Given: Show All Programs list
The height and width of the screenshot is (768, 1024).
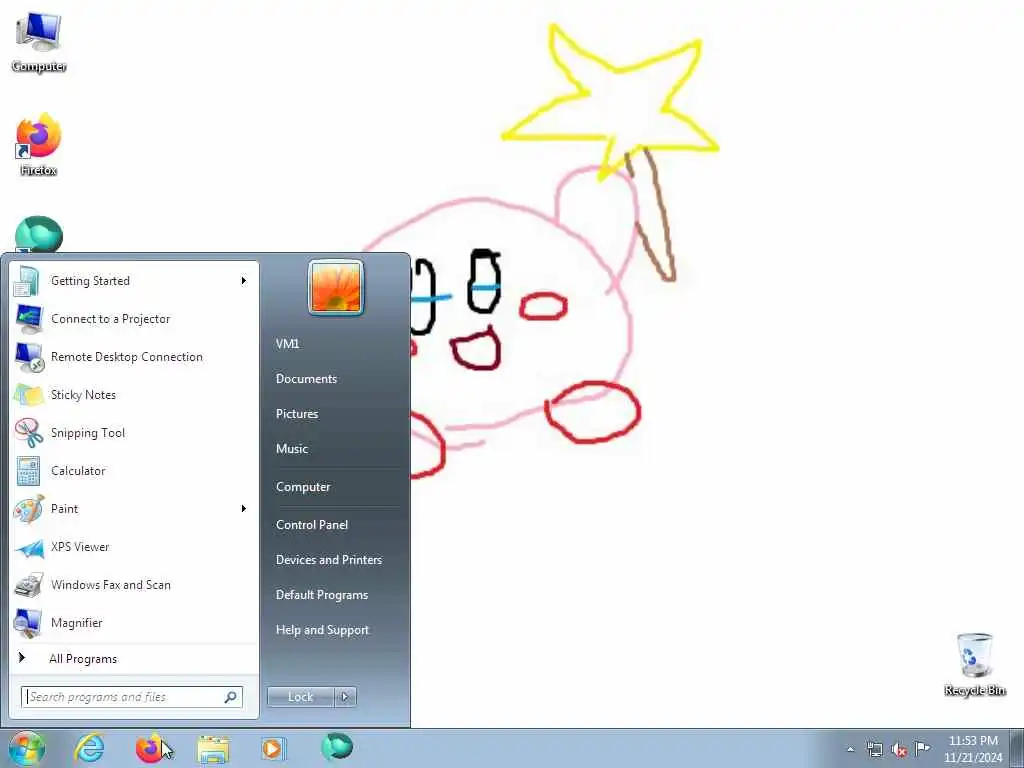Looking at the screenshot, I should (x=83, y=659).
